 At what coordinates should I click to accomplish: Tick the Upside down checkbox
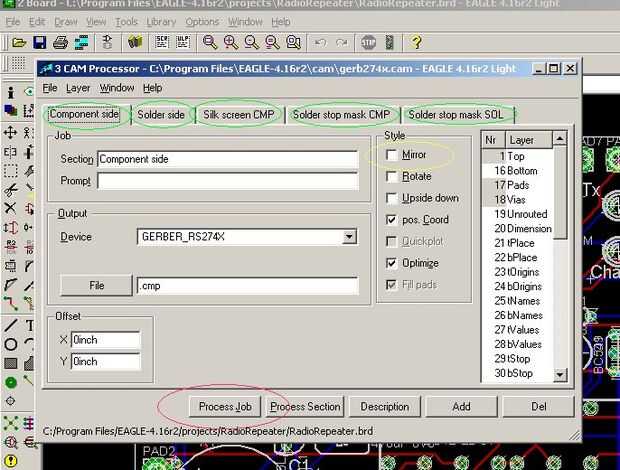391,198
